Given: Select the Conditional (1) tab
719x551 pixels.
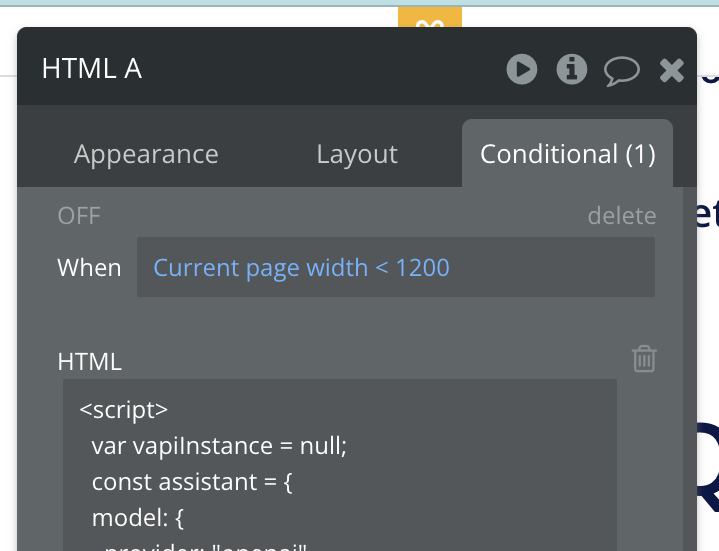Looking at the screenshot, I should [x=567, y=154].
